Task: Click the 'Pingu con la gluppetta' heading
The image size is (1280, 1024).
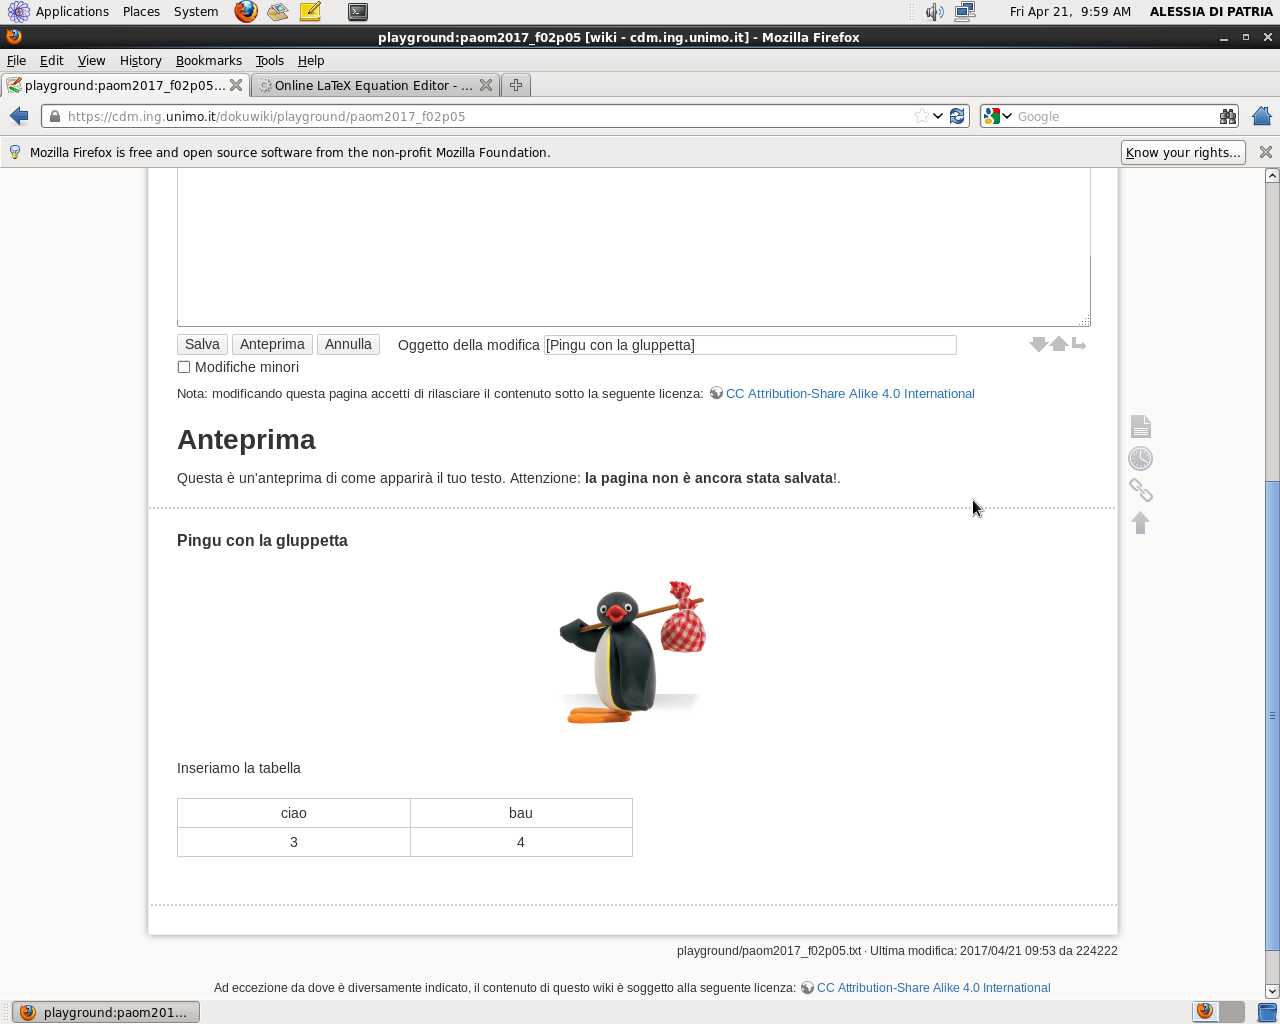Action: click(x=262, y=540)
